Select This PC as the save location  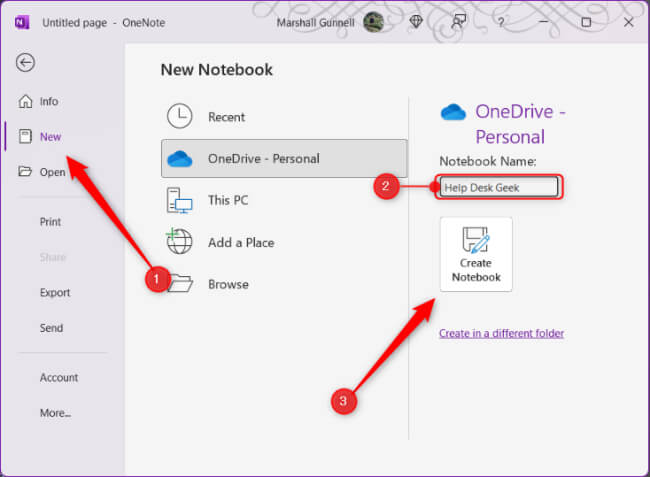[x=228, y=201]
